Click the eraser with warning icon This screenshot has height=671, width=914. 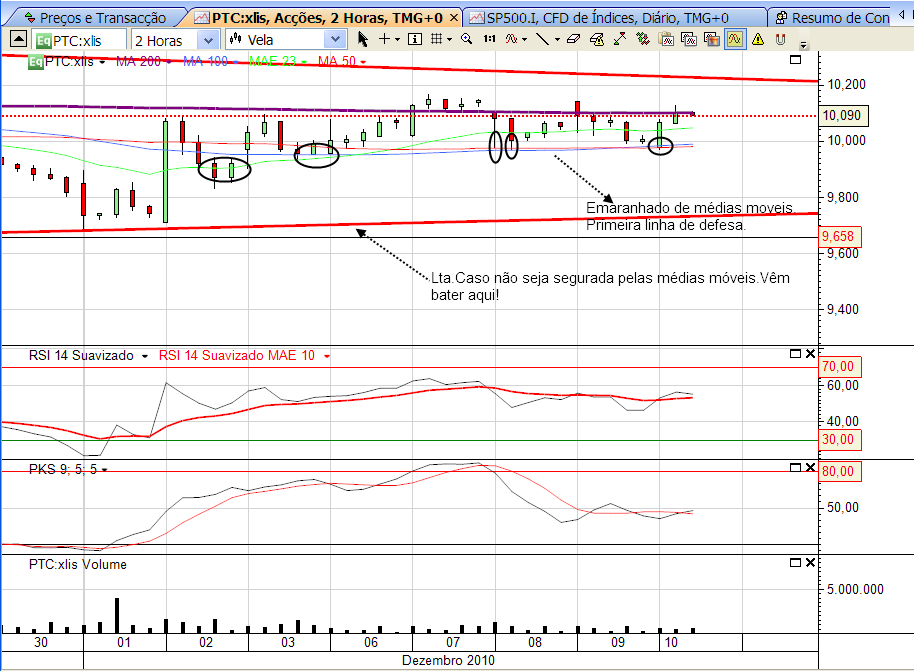[x=596, y=39]
